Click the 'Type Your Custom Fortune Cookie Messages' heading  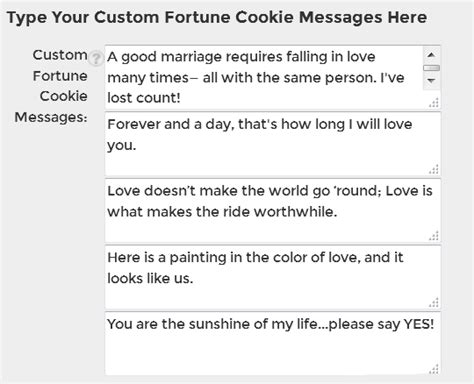(217, 17)
